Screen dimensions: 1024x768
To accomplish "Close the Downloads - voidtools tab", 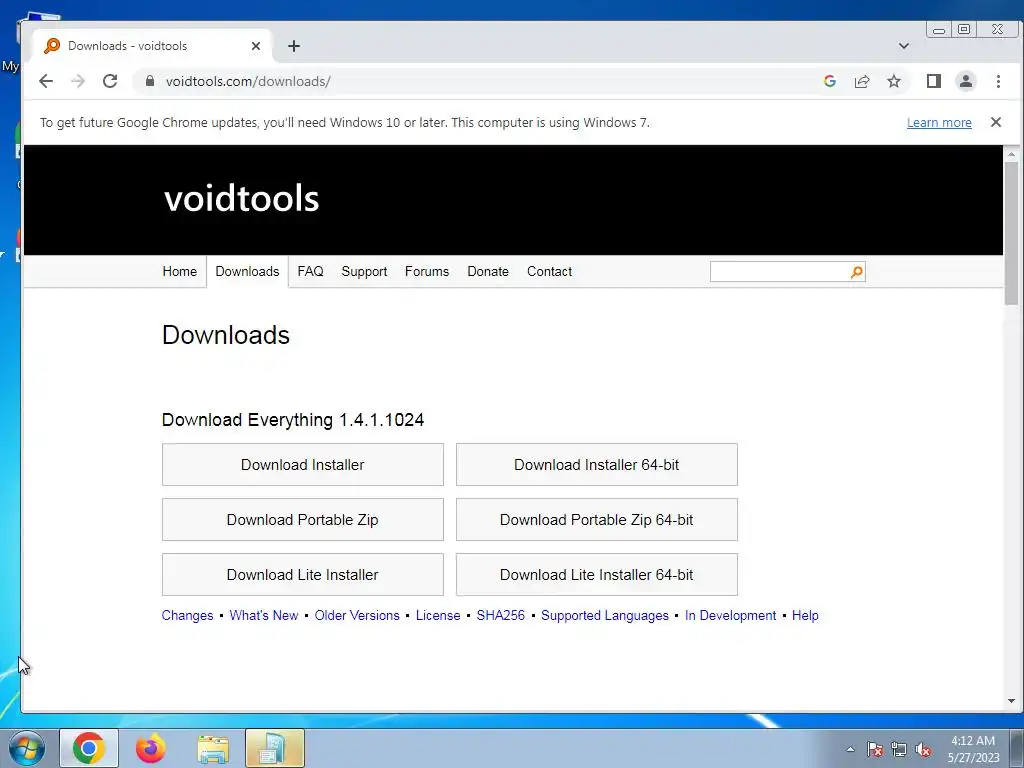I will [x=255, y=46].
